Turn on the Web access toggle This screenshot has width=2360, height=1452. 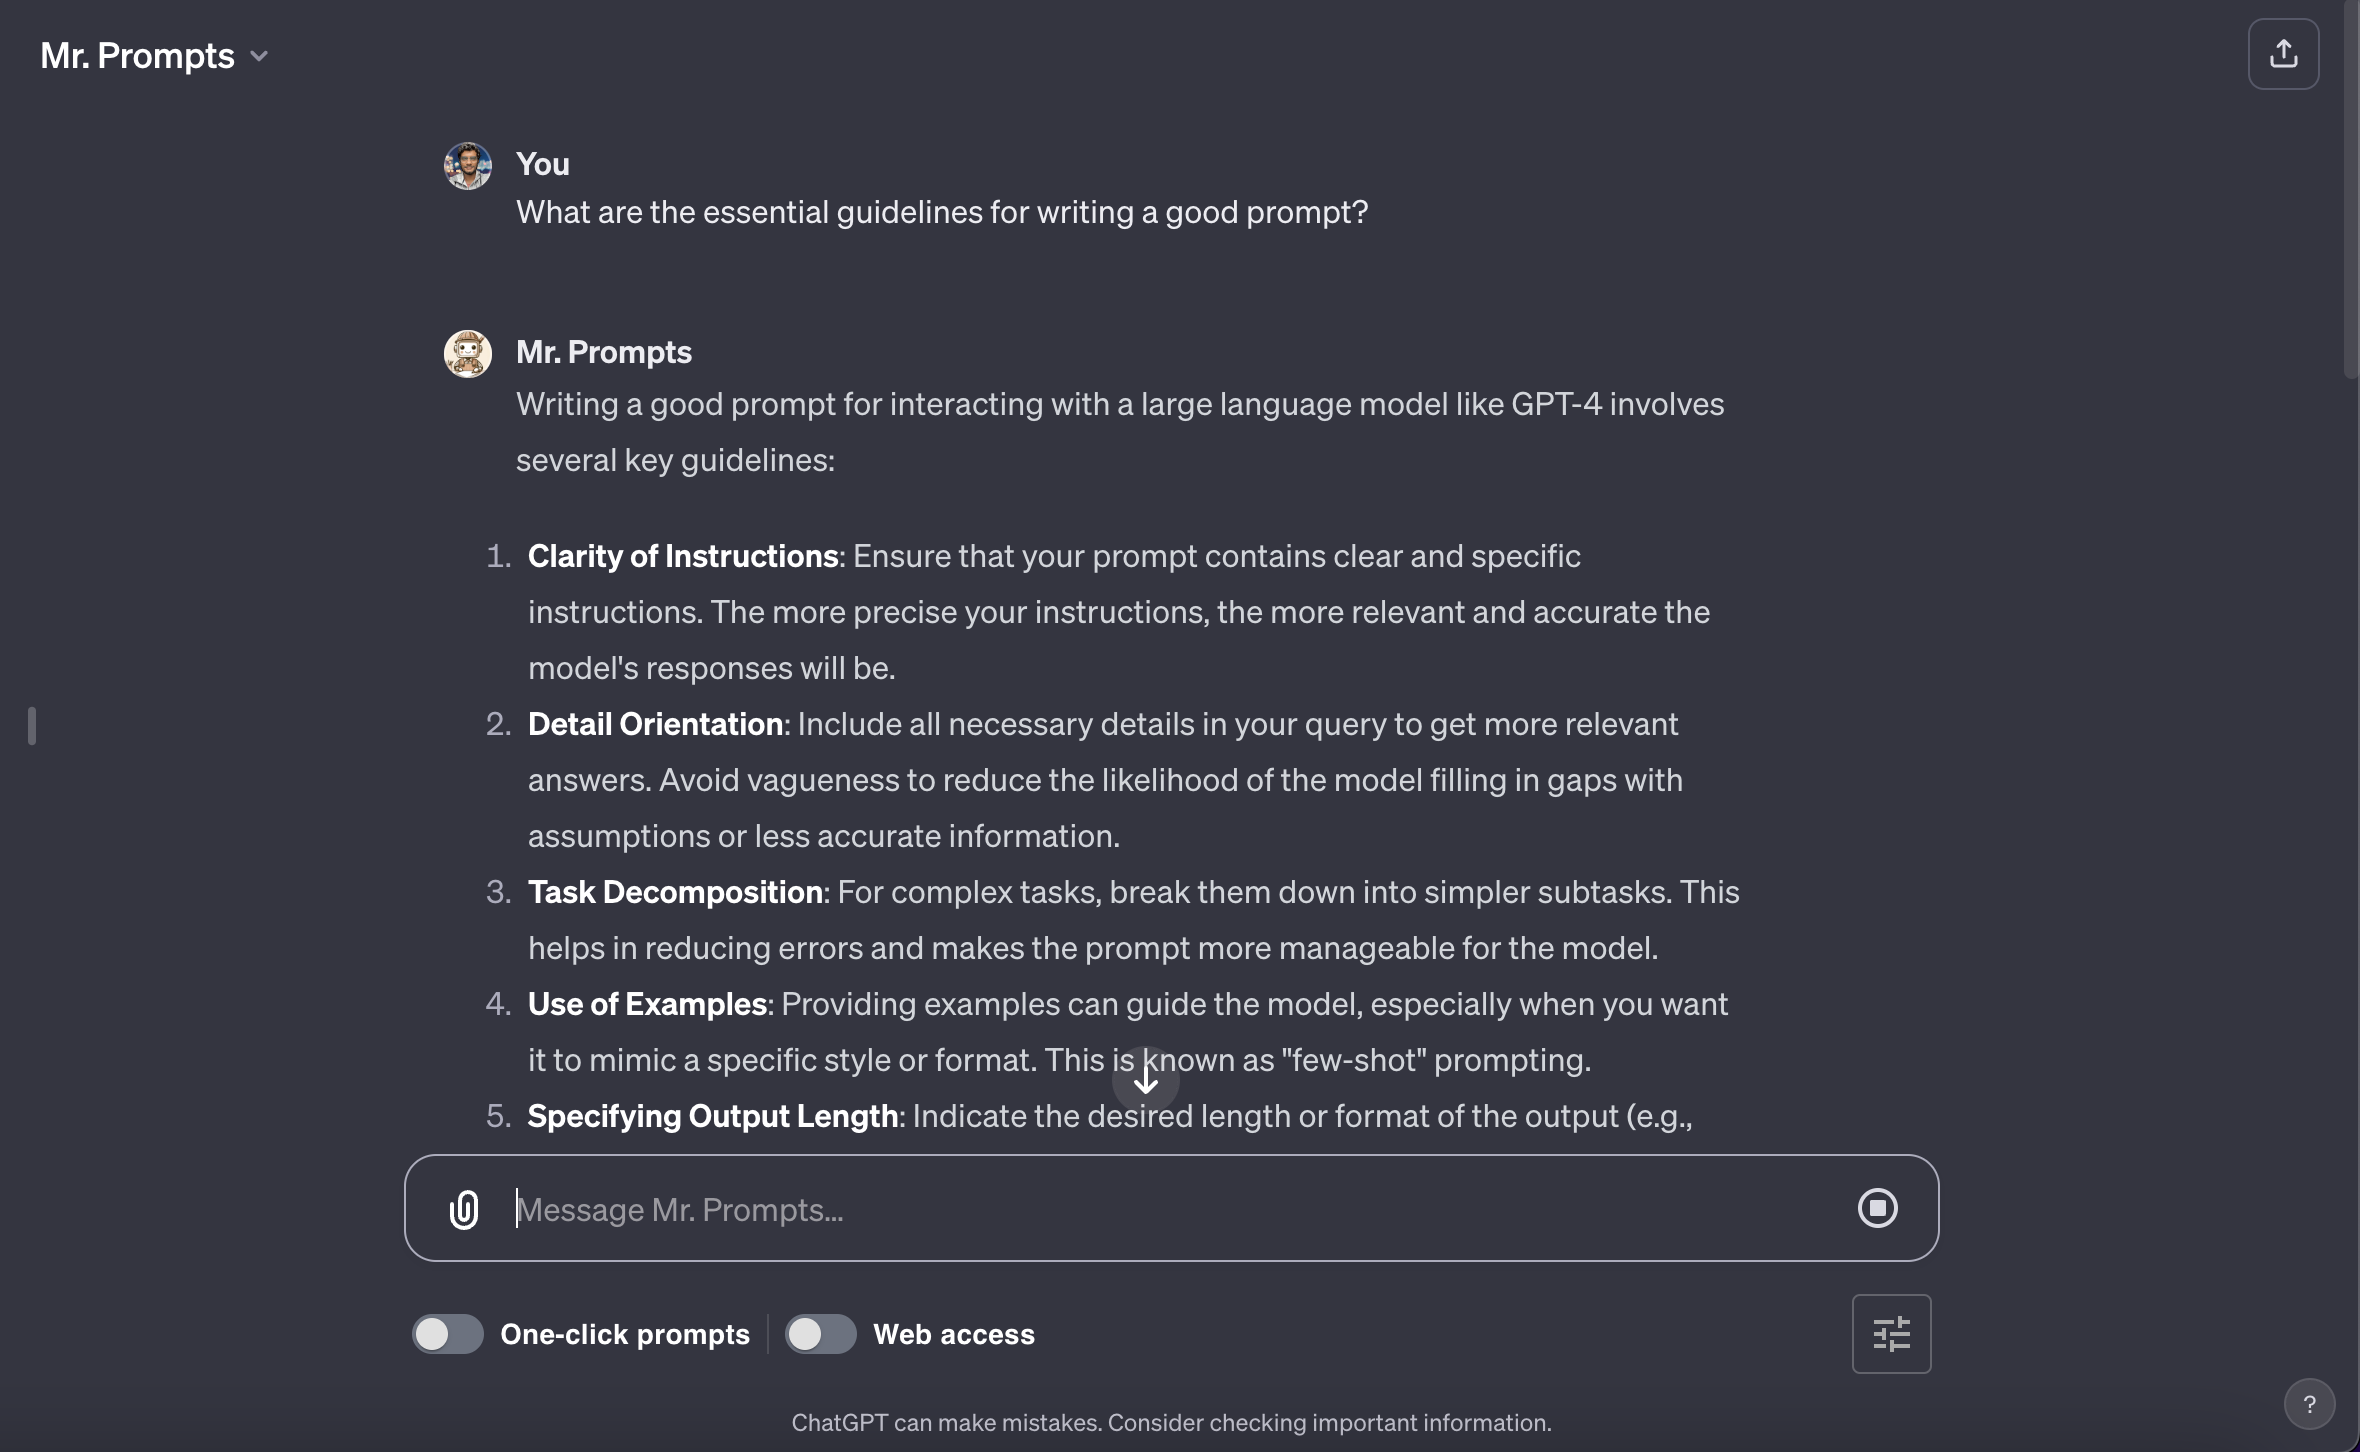pos(820,1334)
